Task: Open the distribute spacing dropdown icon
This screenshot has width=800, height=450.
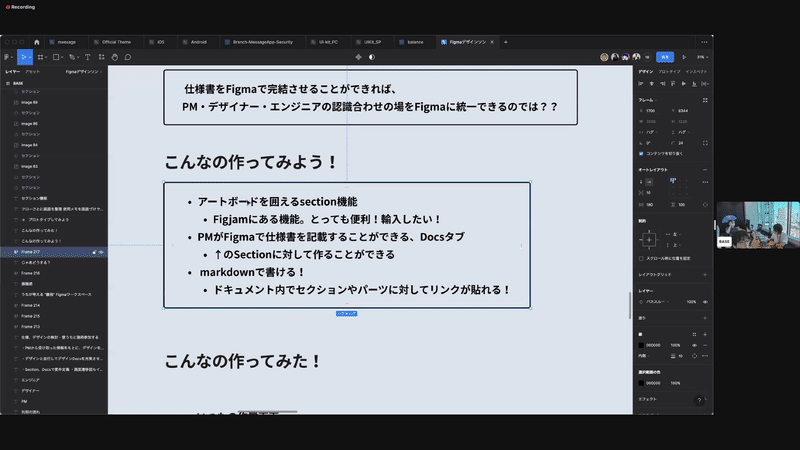Action: pos(705,84)
